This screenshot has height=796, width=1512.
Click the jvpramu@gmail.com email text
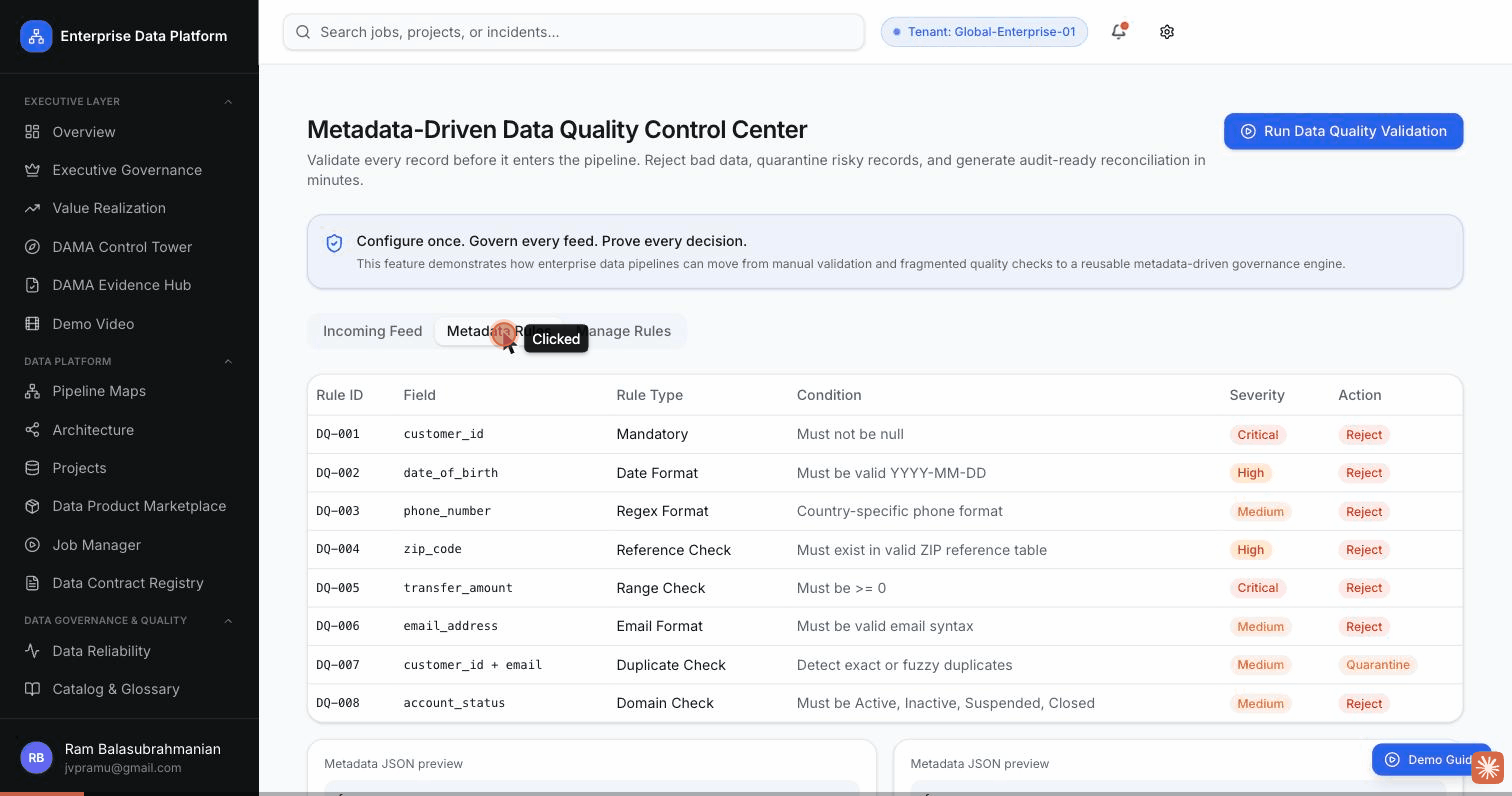coord(123,768)
